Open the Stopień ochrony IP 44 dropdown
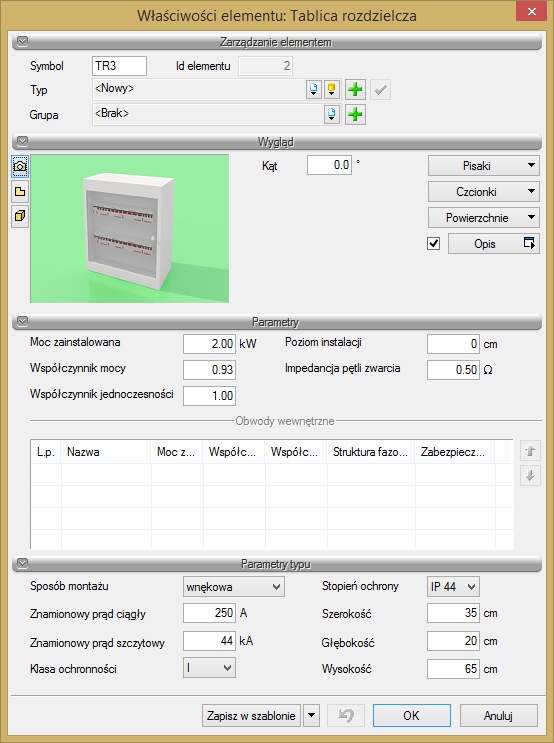The width and height of the screenshot is (554, 743). click(x=453, y=587)
